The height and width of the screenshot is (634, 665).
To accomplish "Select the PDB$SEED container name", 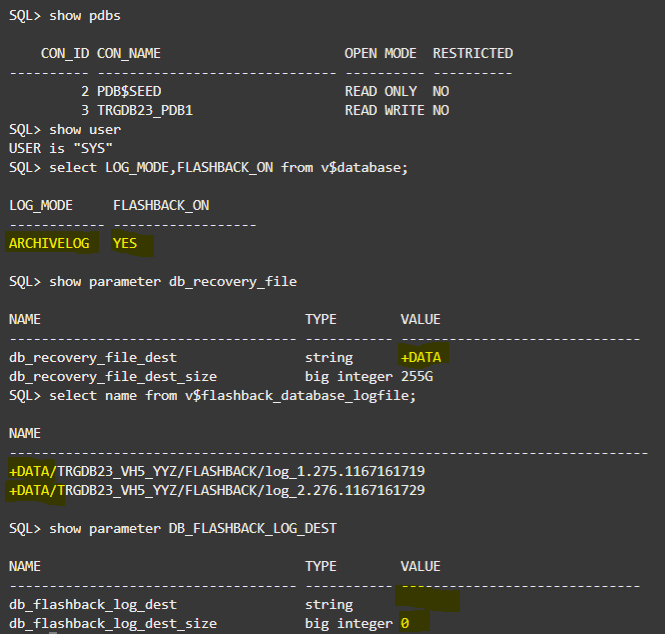I will coord(128,91).
